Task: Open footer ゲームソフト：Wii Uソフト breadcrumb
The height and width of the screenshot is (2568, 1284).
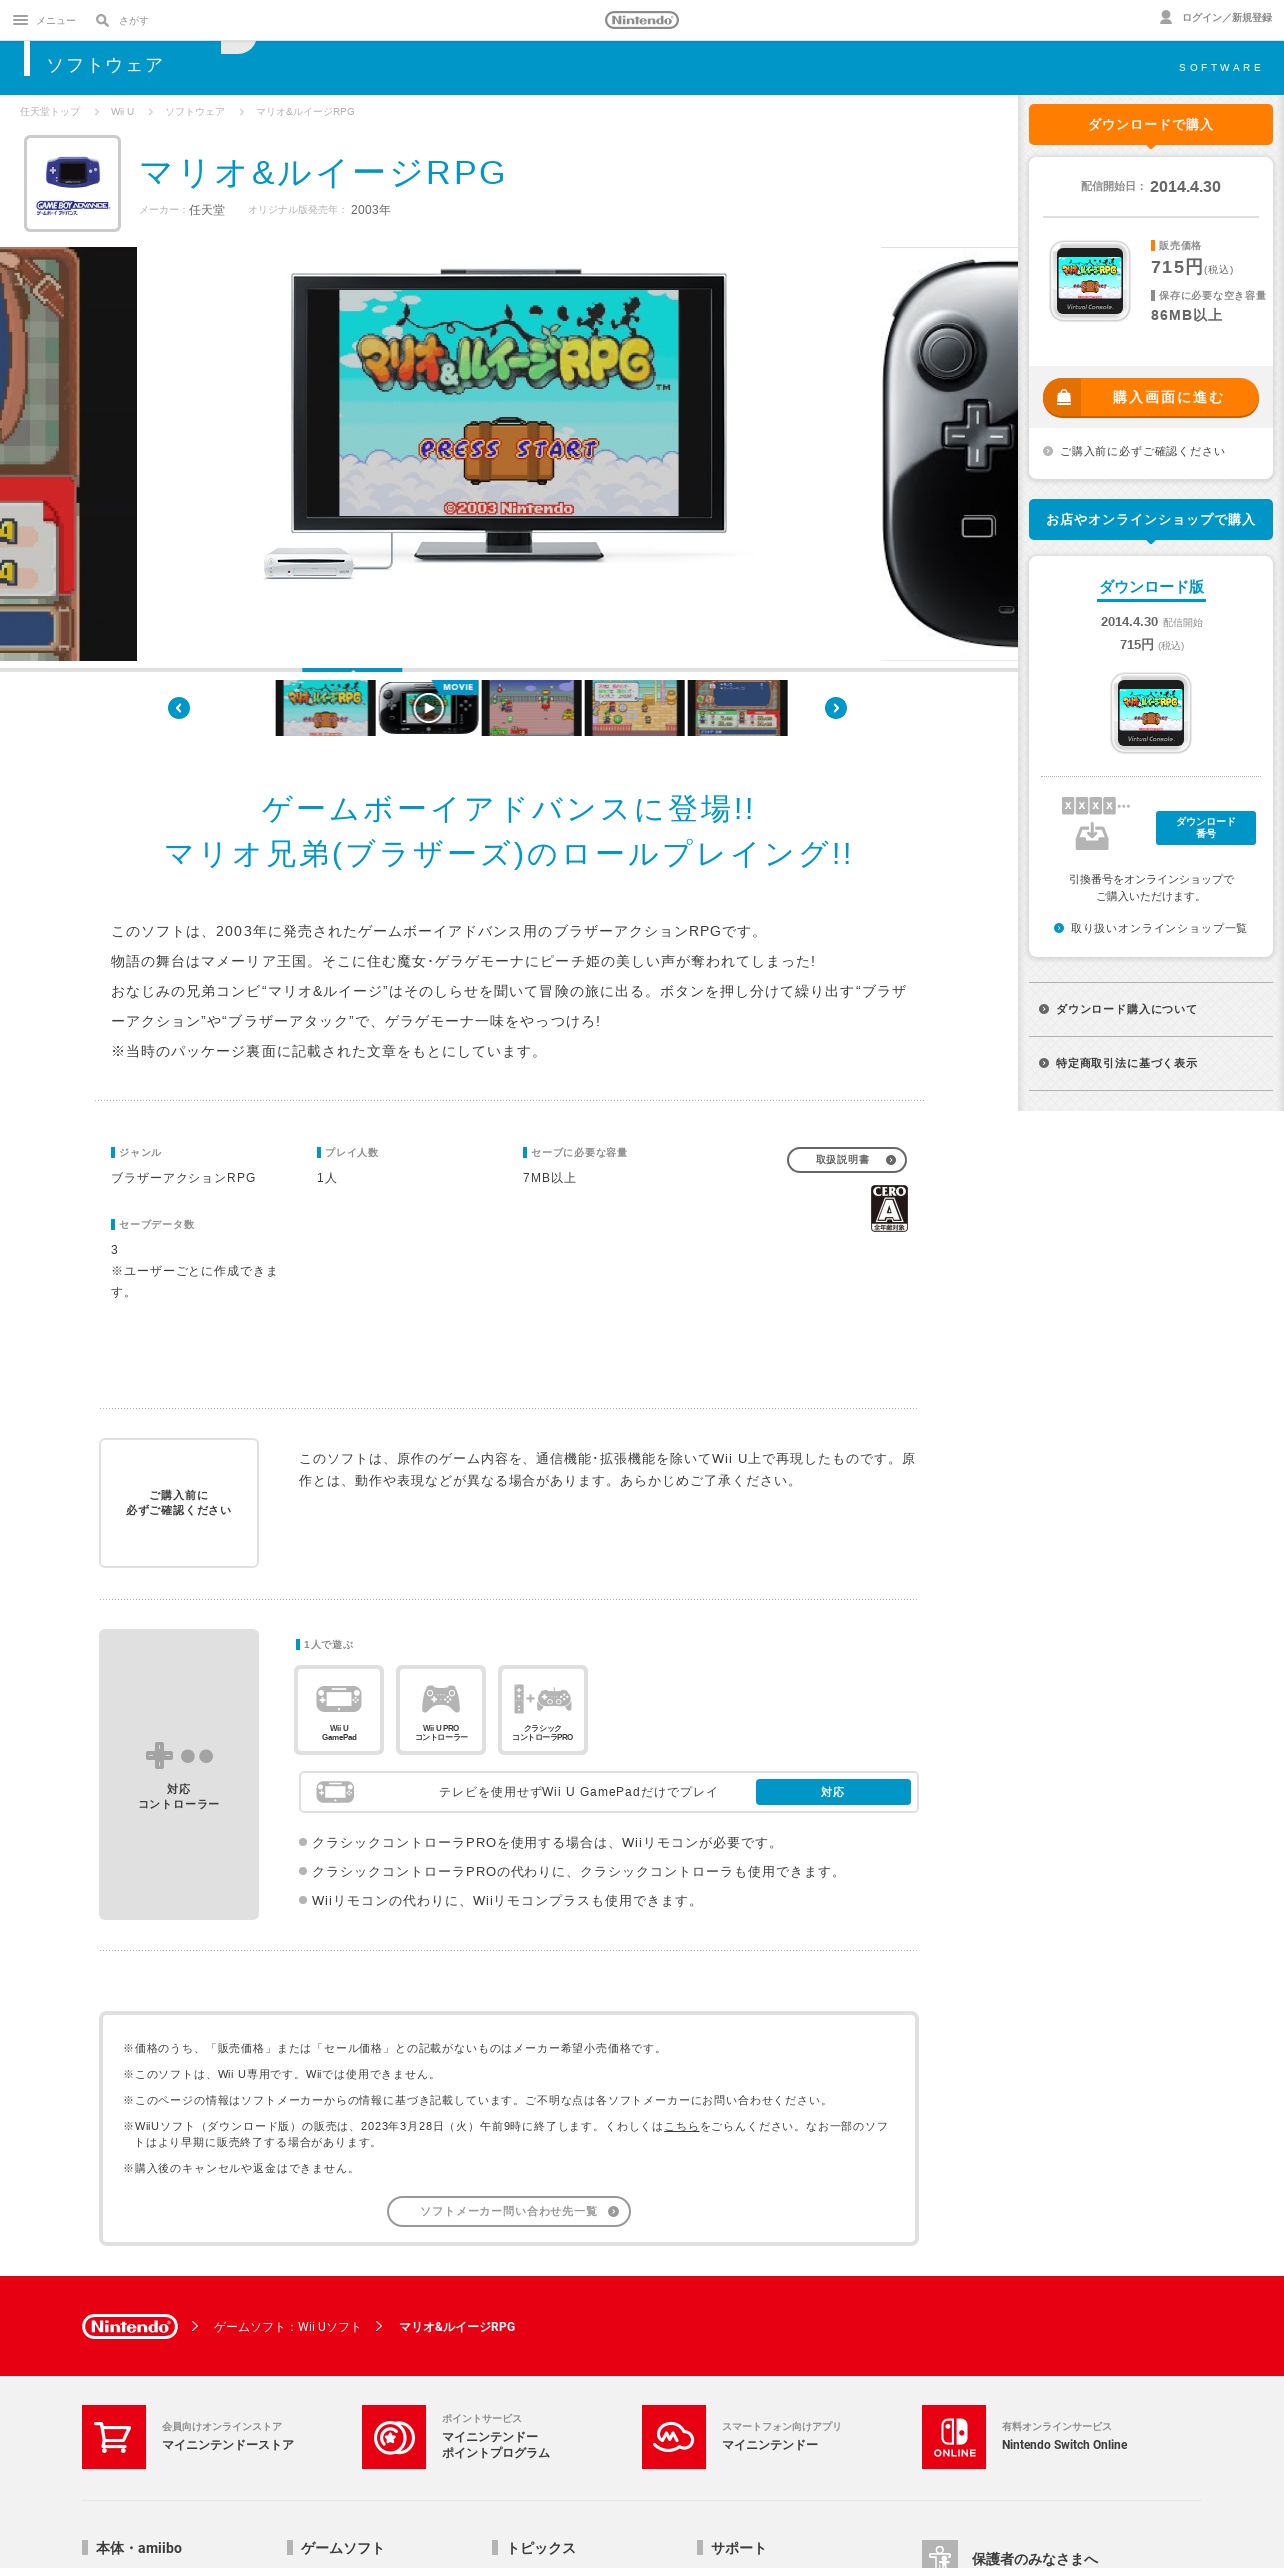Action: pos(287,2327)
